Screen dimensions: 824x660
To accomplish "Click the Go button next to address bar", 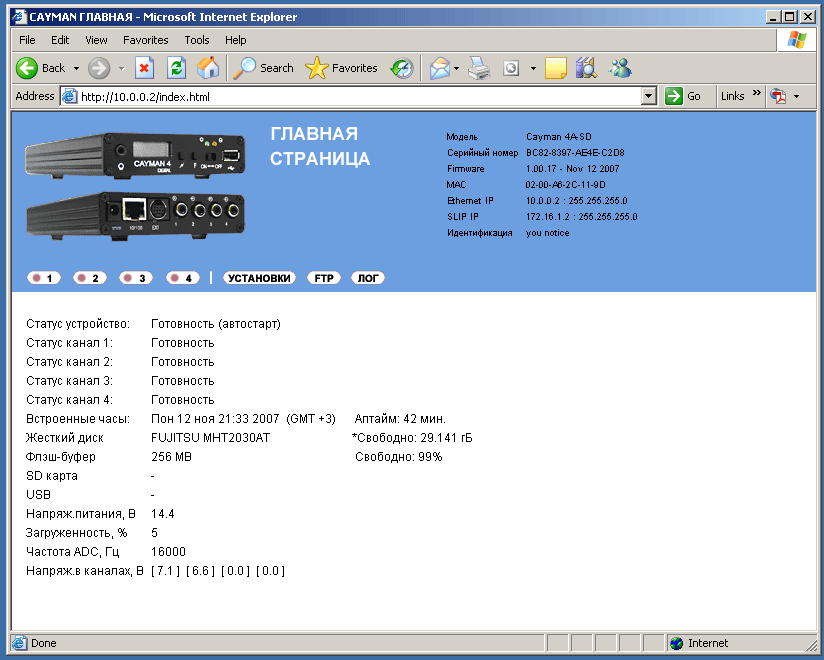I will pyautogui.click(x=683, y=96).
